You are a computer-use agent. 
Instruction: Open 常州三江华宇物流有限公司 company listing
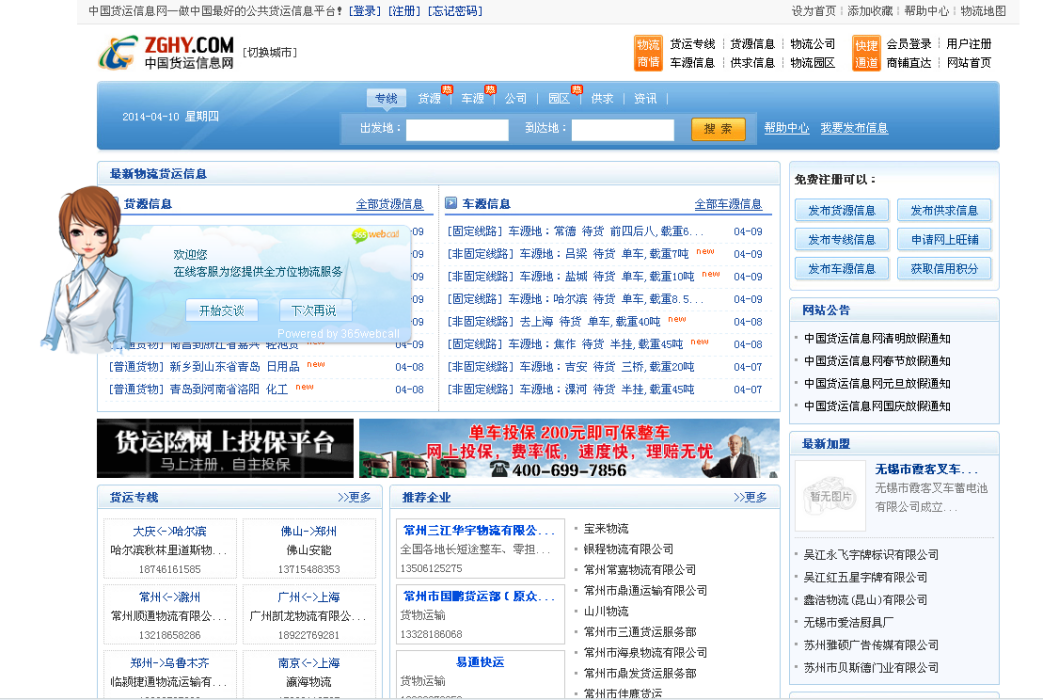click(479, 530)
